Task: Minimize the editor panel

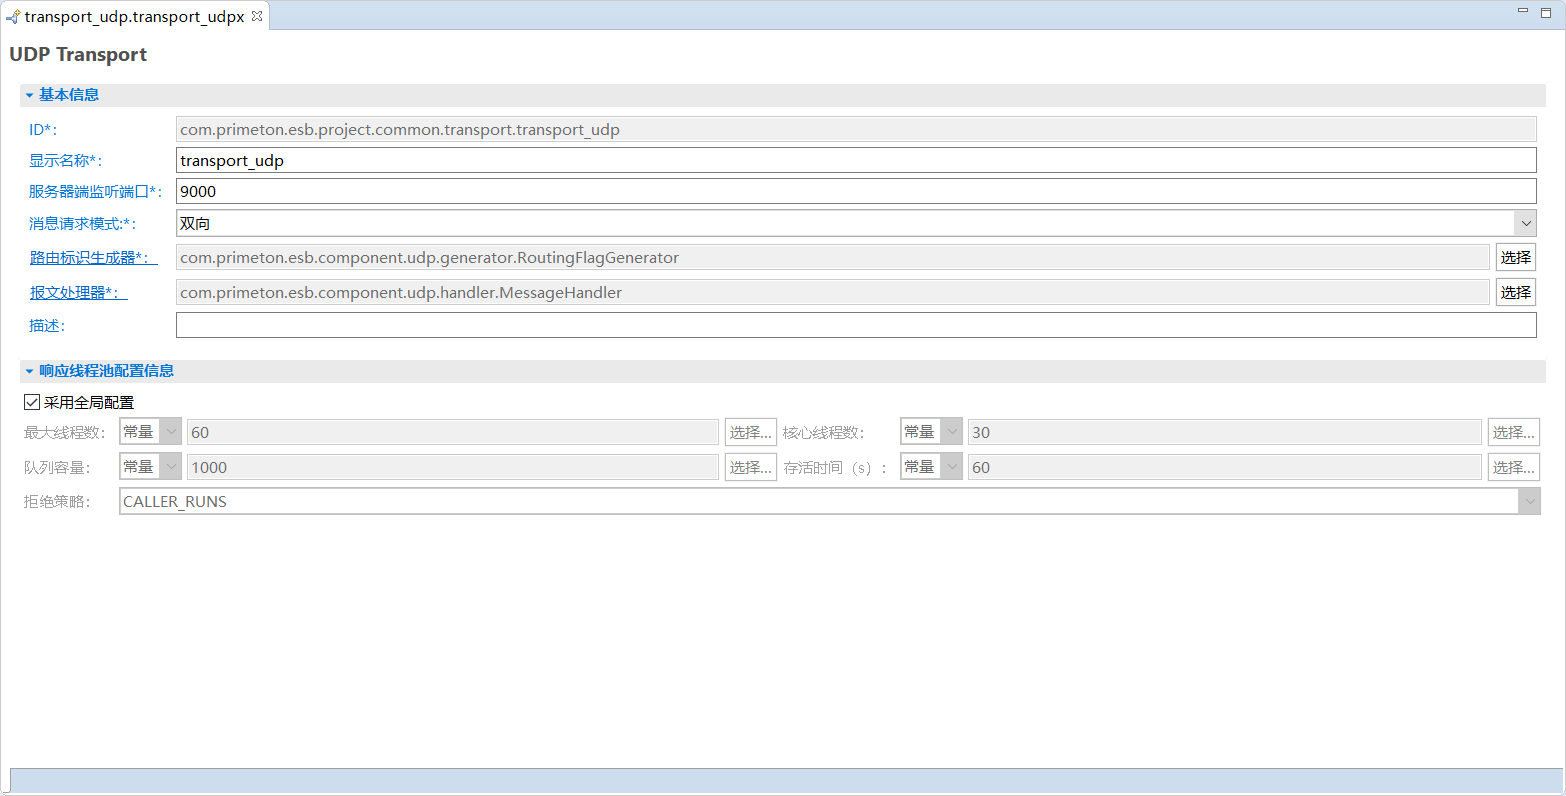Action: click(x=1522, y=11)
